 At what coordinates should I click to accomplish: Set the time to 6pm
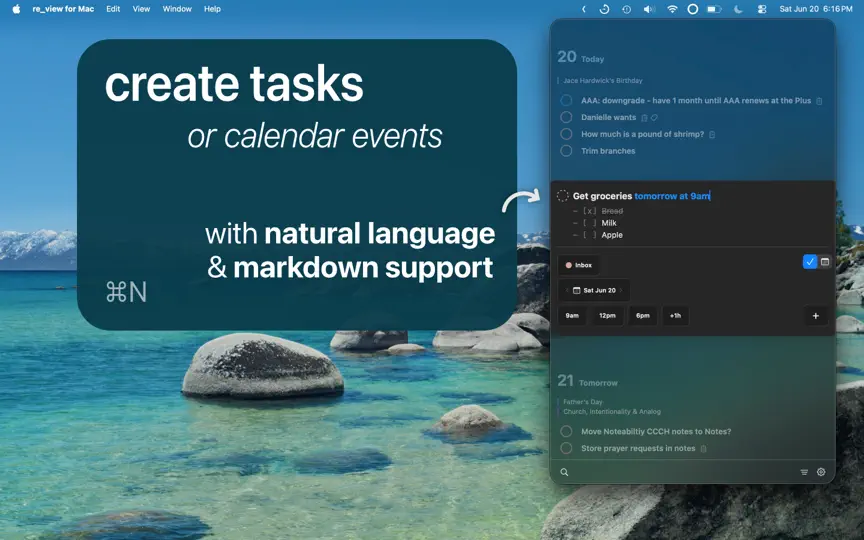click(642, 316)
